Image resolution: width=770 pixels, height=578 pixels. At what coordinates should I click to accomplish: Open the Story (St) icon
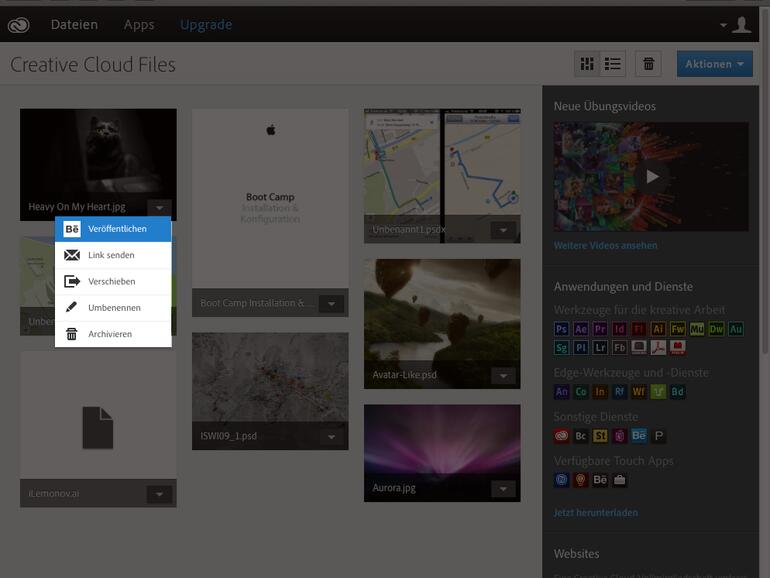(600, 436)
